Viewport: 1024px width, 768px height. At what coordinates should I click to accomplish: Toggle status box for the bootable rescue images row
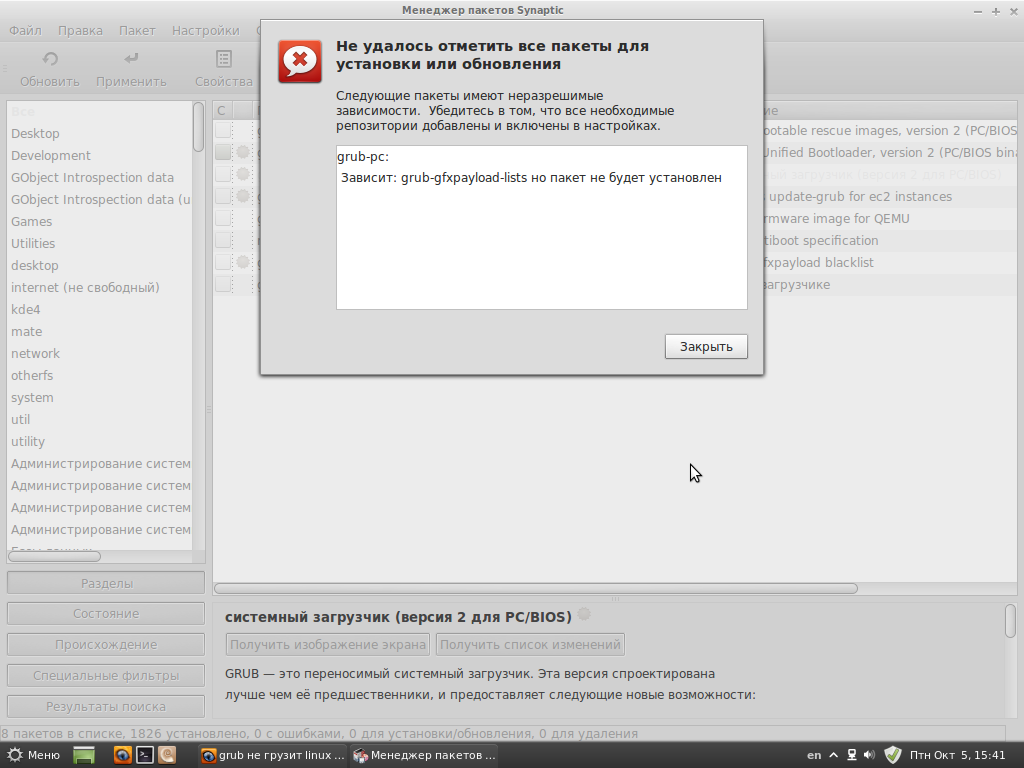[x=223, y=130]
